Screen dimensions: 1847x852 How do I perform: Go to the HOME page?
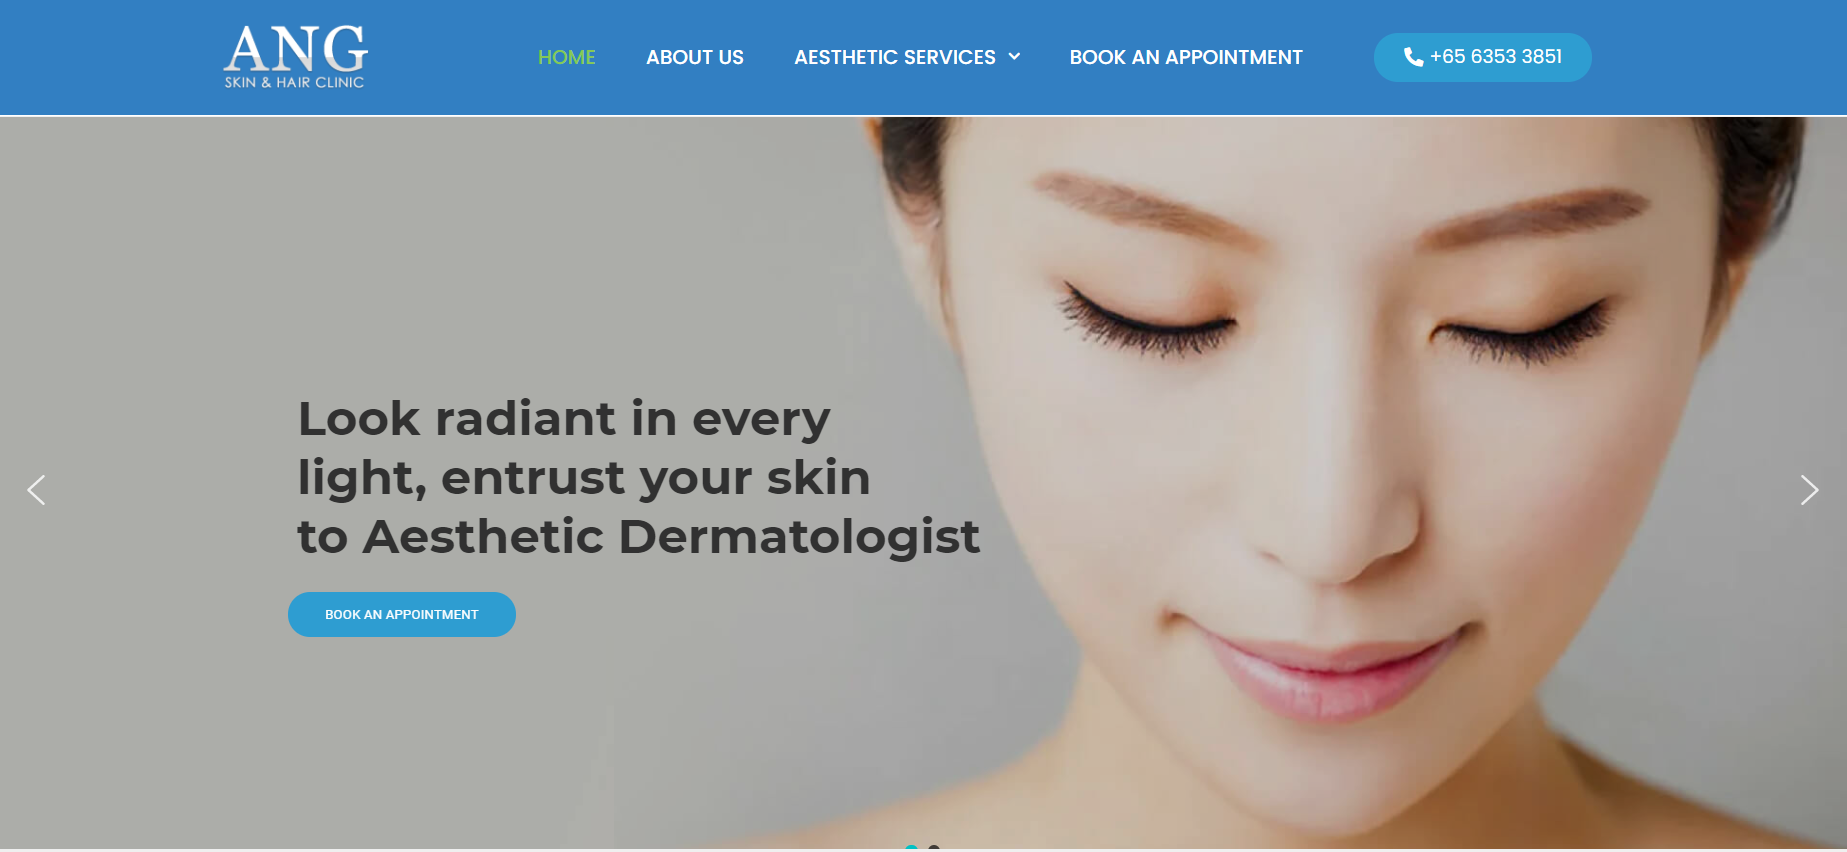(x=567, y=57)
